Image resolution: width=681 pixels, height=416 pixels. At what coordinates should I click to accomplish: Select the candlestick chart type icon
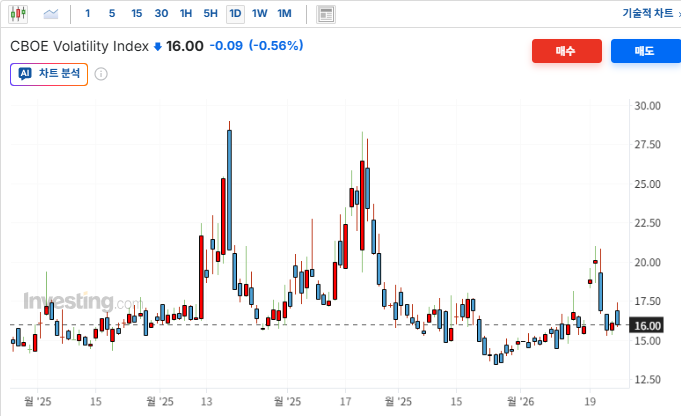tap(18, 14)
